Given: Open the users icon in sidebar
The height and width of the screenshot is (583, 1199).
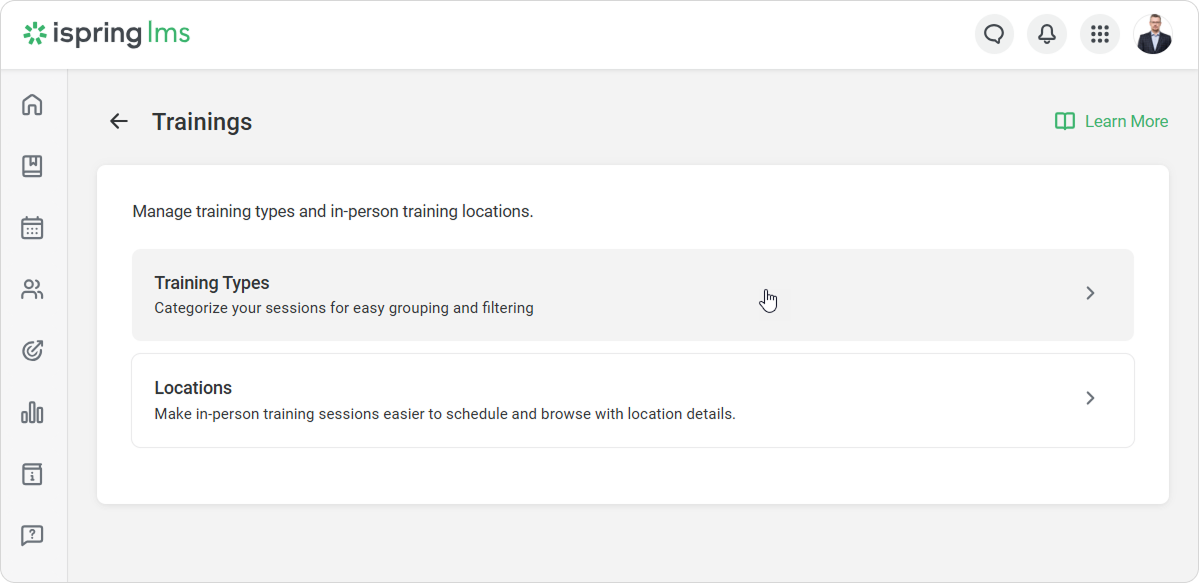Looking at the screenshot, I should tap(32, 290).
